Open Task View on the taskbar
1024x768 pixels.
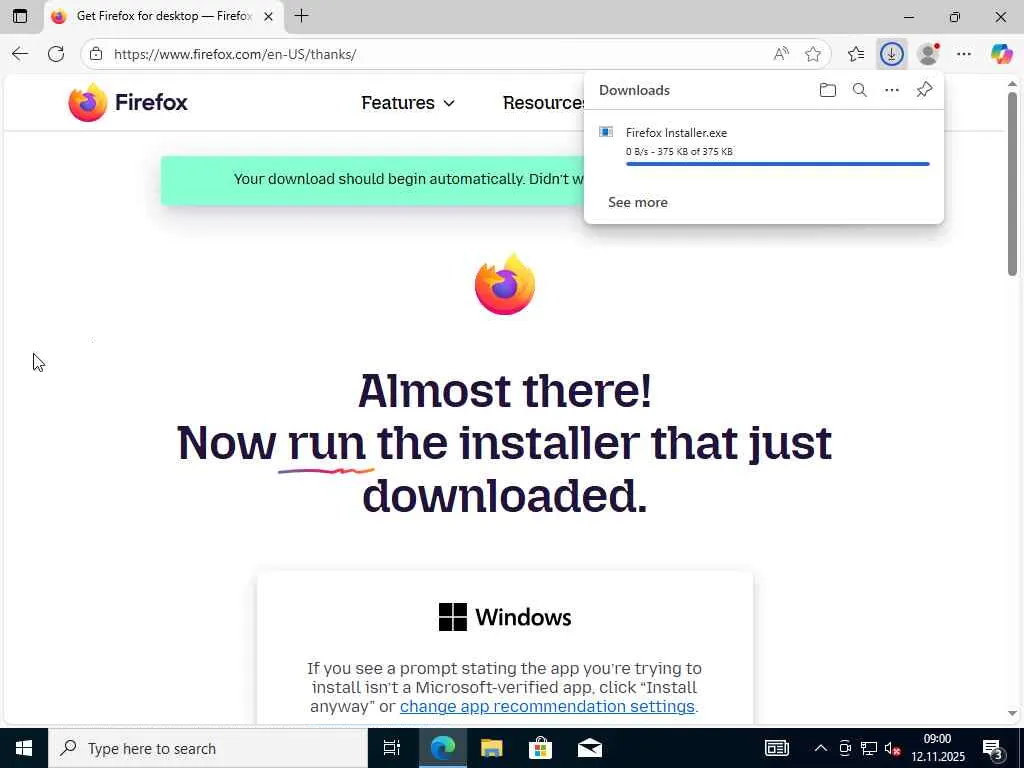coord(392,748)
